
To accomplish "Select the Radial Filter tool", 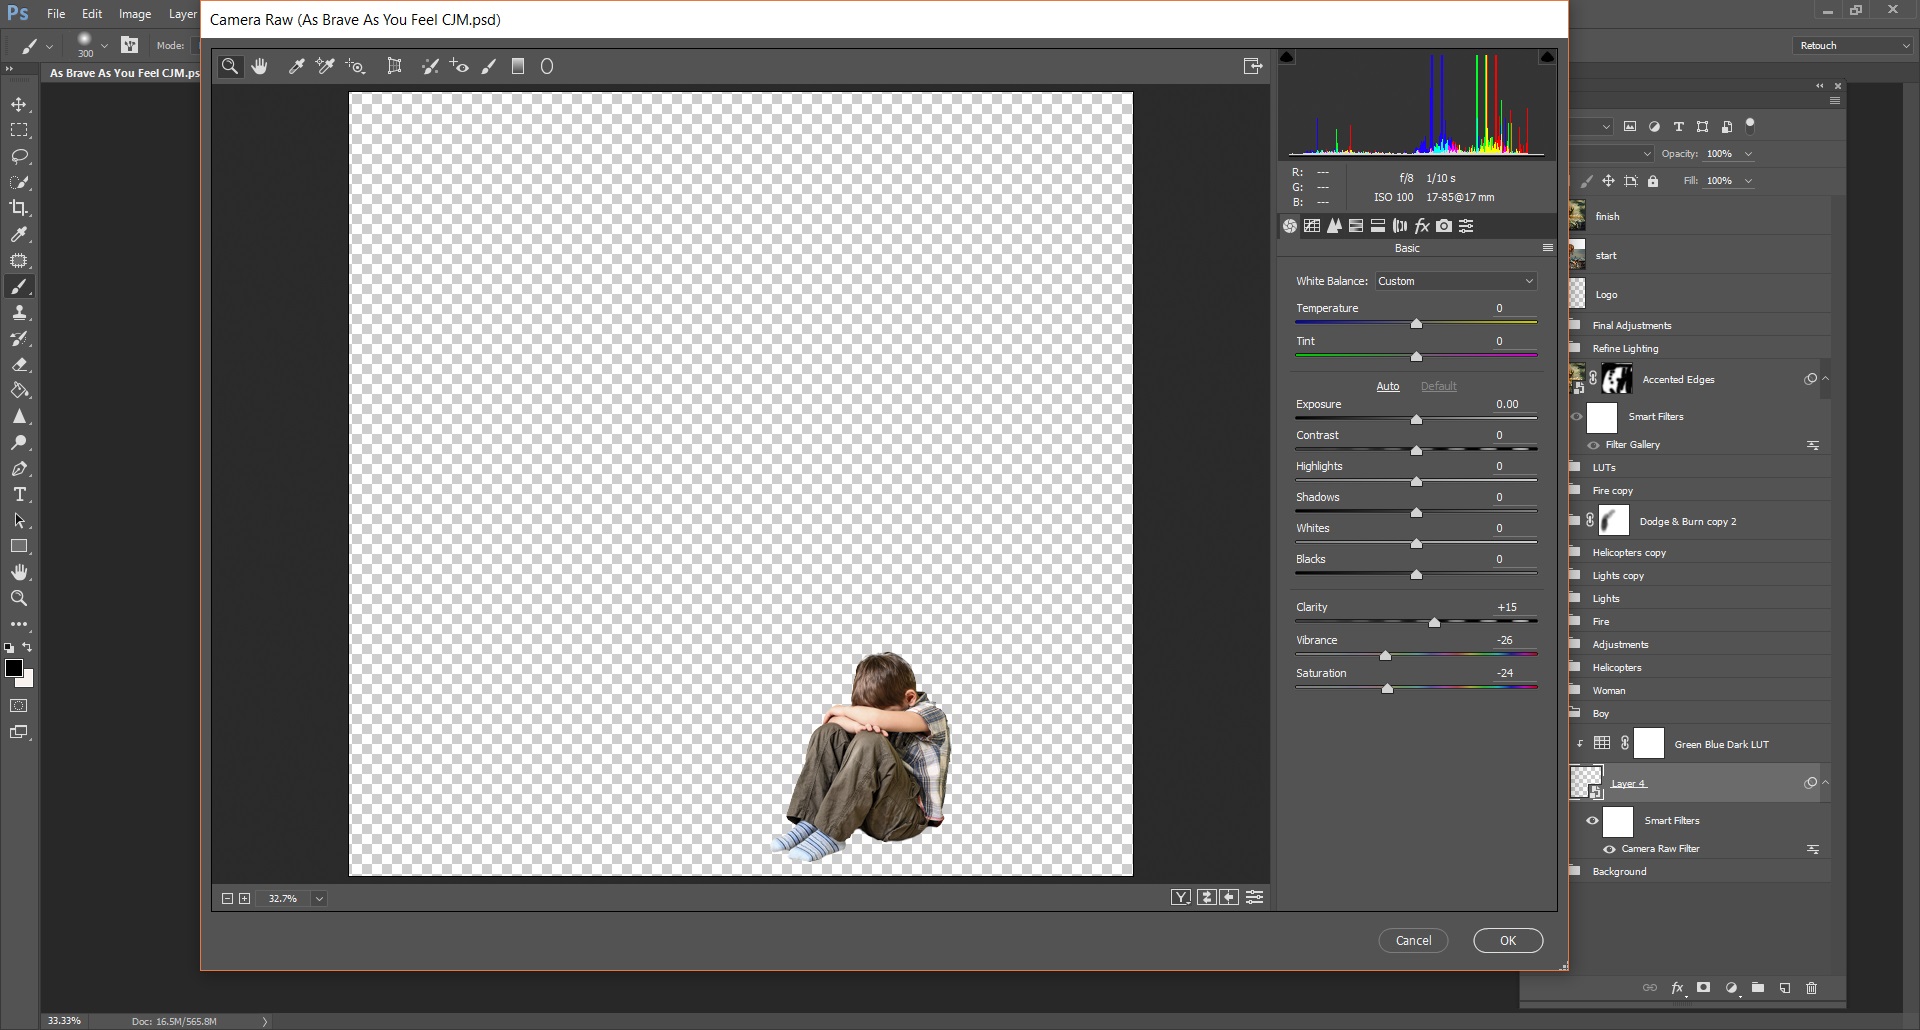I will point(547,67).
